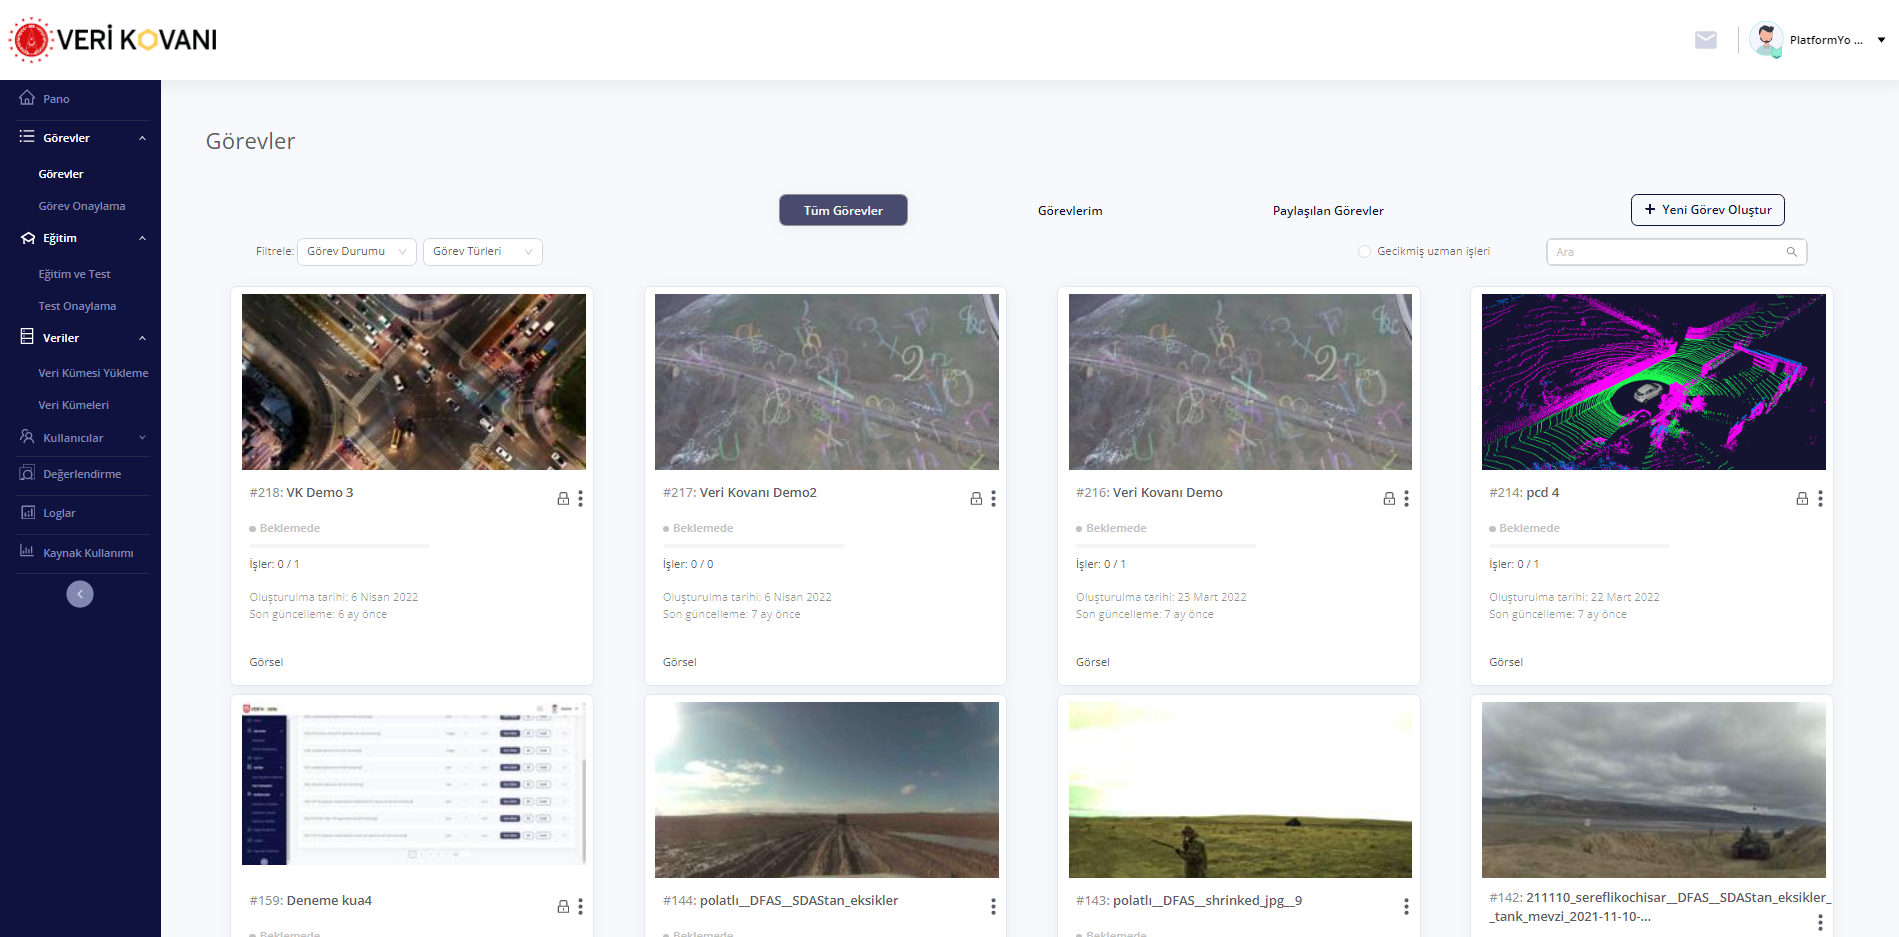1899x937 pixels.
Task: Switch to Tüm Görevler tab
Action: click(x=843, y=210)
